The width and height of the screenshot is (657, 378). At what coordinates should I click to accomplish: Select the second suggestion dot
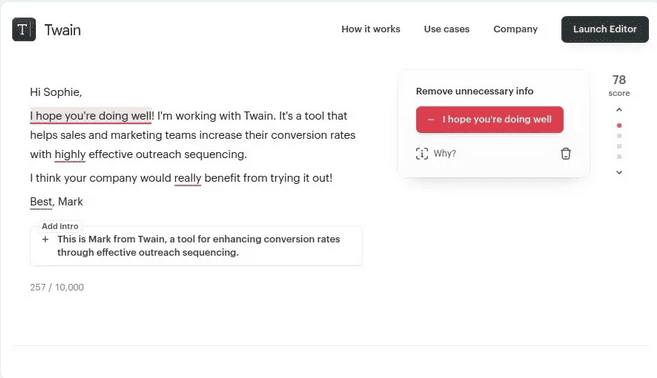[619, 136]
